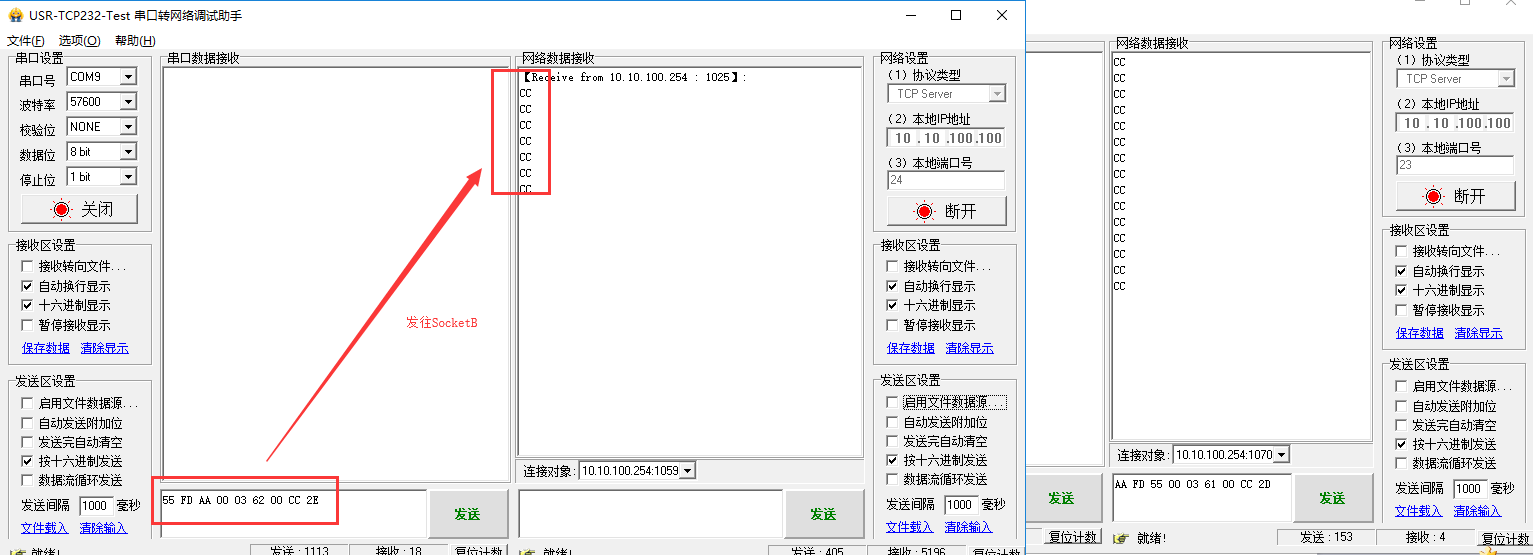This screenshot has height=555, width=1533.
Task: Open connection target dropdown showing 10.10.100.254:1059
Action: 686,471
